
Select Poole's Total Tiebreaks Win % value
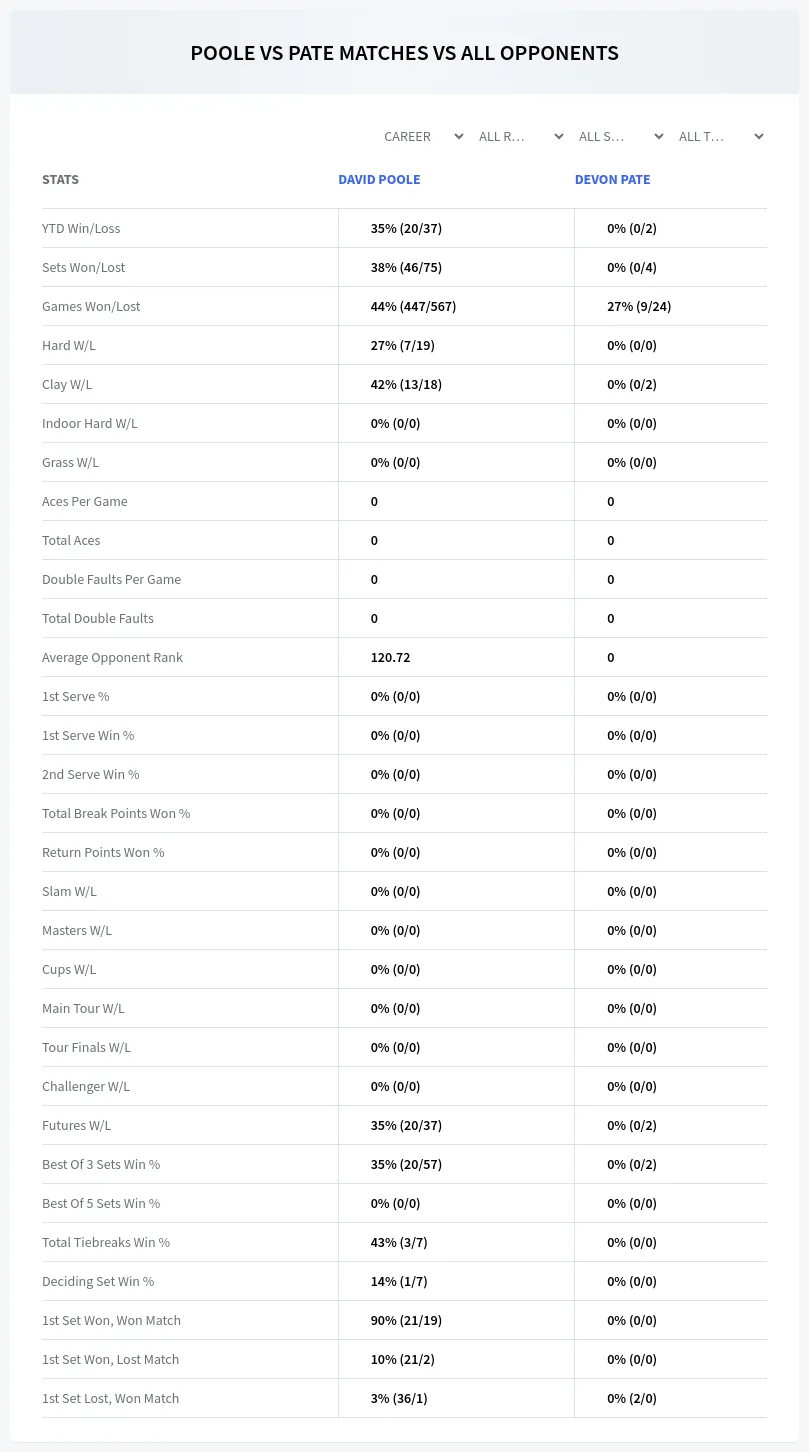399,1242
